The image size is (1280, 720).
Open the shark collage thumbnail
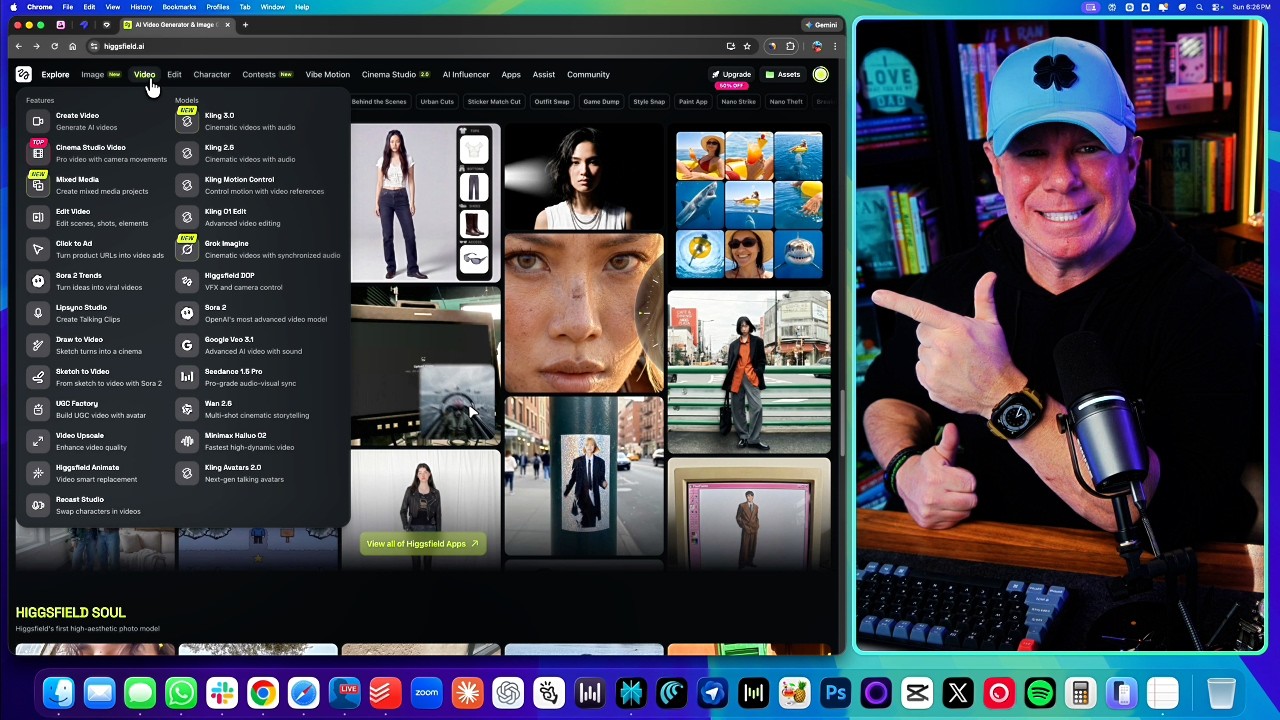749,205
